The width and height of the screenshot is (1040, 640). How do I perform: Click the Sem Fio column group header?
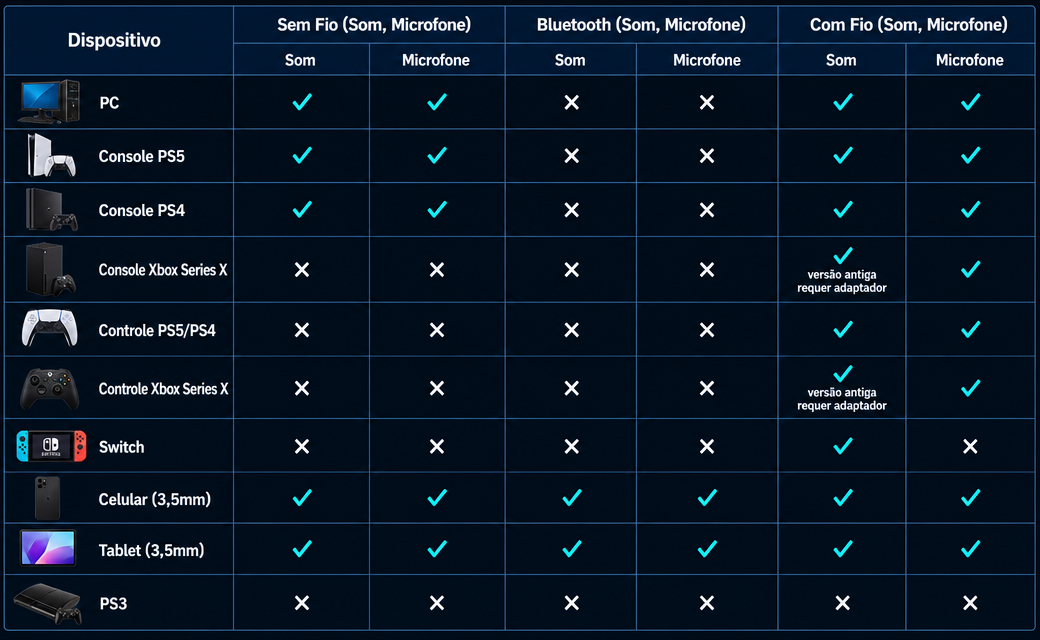click(374, 25)
